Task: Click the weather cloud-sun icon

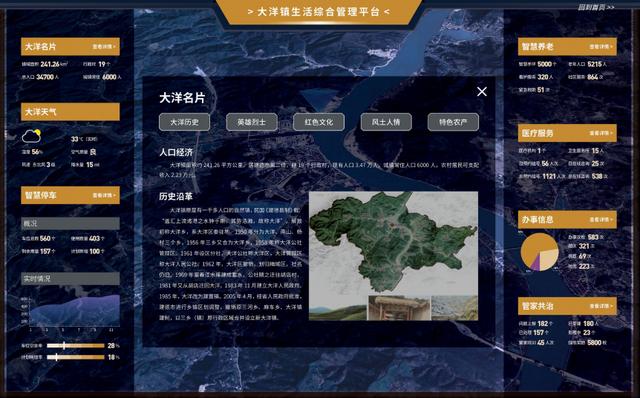Action: pyautogui.click(x=31, y=136)
